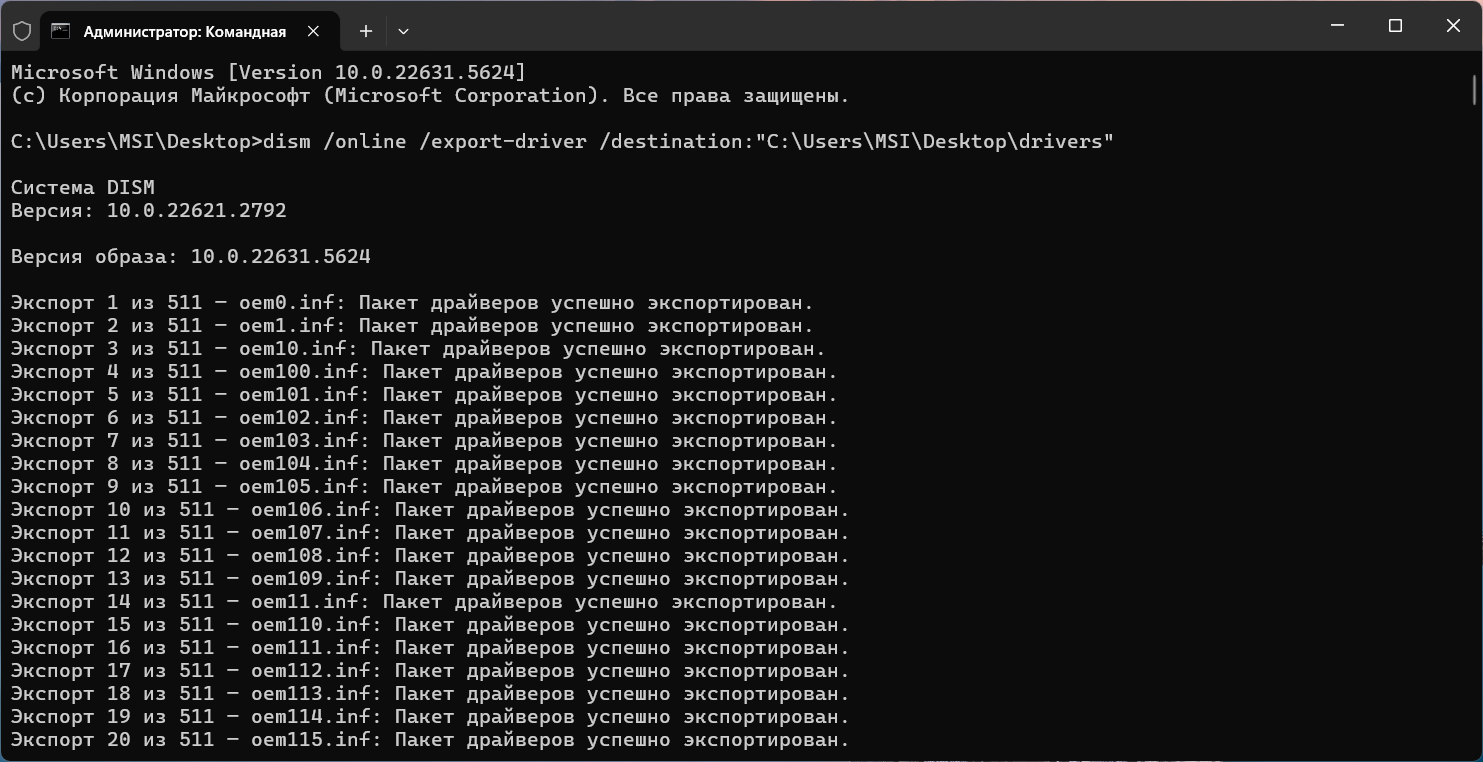The width and height of the screenshot is (1483, 762).
Task: Close the Администратор: Командная tab
Action: [313, 31]
